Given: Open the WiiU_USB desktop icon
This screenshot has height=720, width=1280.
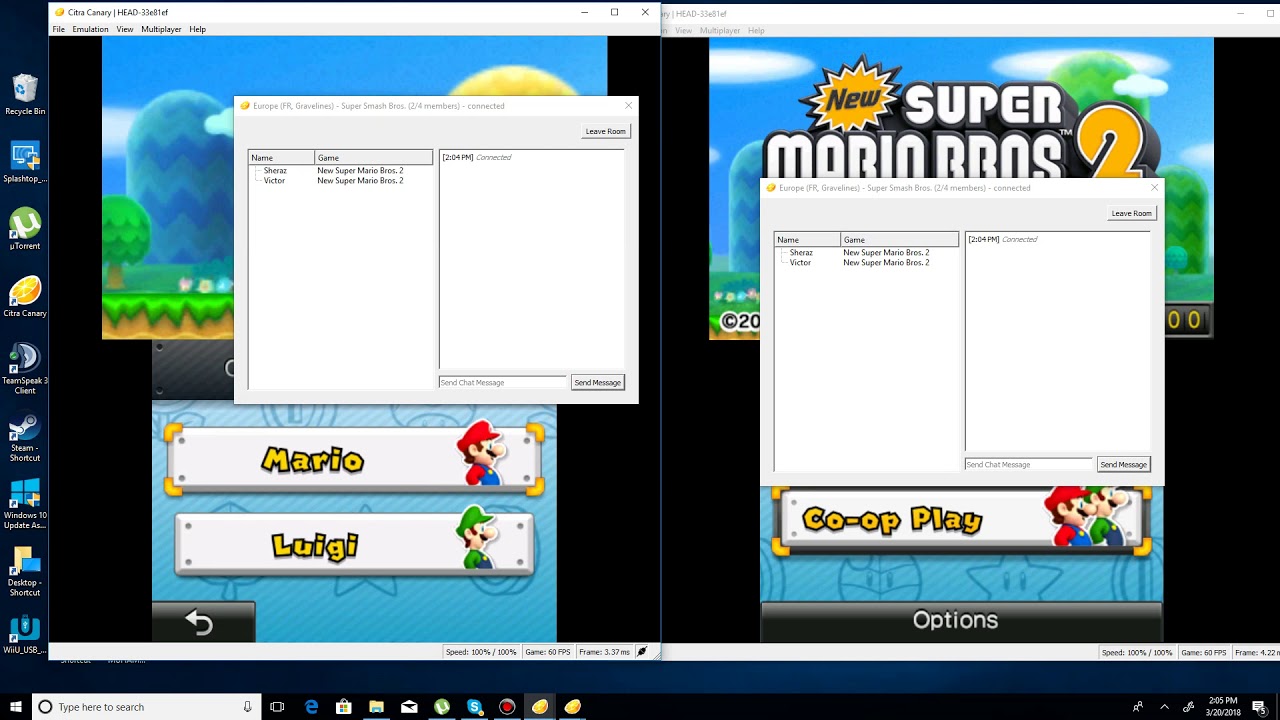Looking at the screenshot, I should (25, 634).
